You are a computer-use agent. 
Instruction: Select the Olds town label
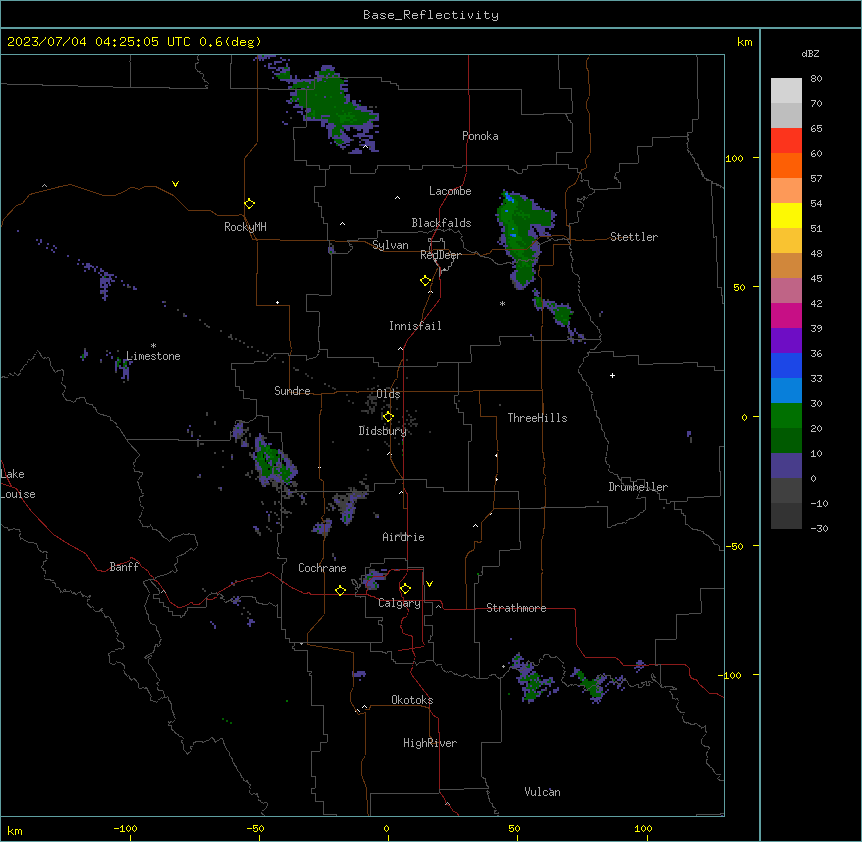tap(388, 394)
